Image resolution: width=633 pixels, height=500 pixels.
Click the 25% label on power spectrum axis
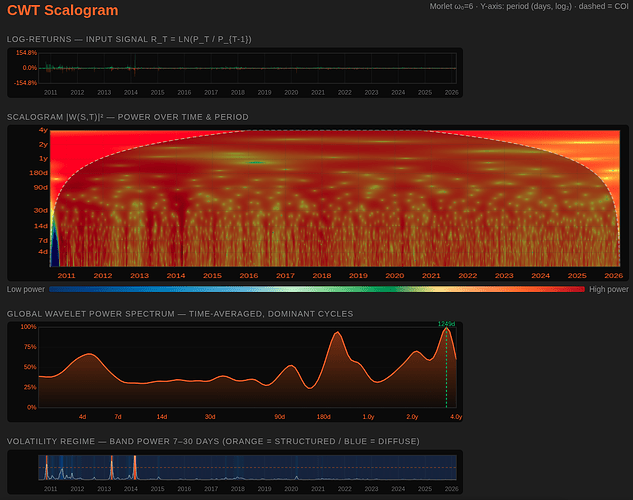(x=30, y=387)
